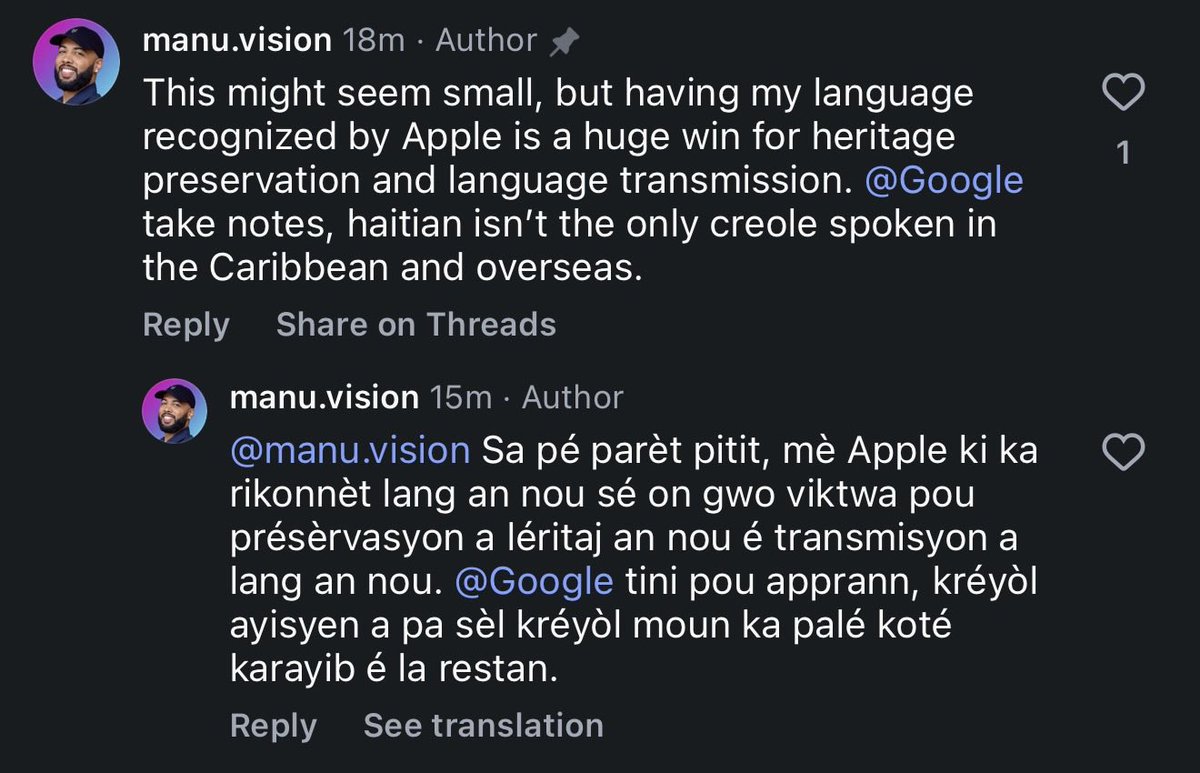Reply to the top pinned comment
This screenshot has height=773, width=1200.
tap(186, 324)
